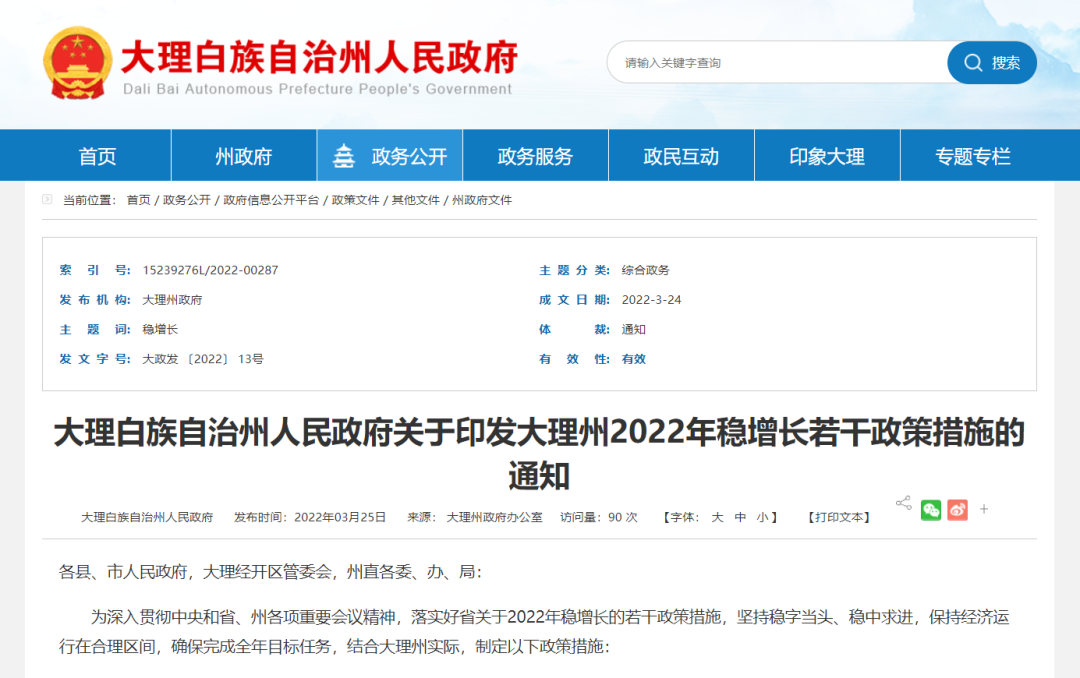1080x678 pixels.
Task: Go to 政务公开 in the breadcrumb
Action: click(x=187, y=200)
